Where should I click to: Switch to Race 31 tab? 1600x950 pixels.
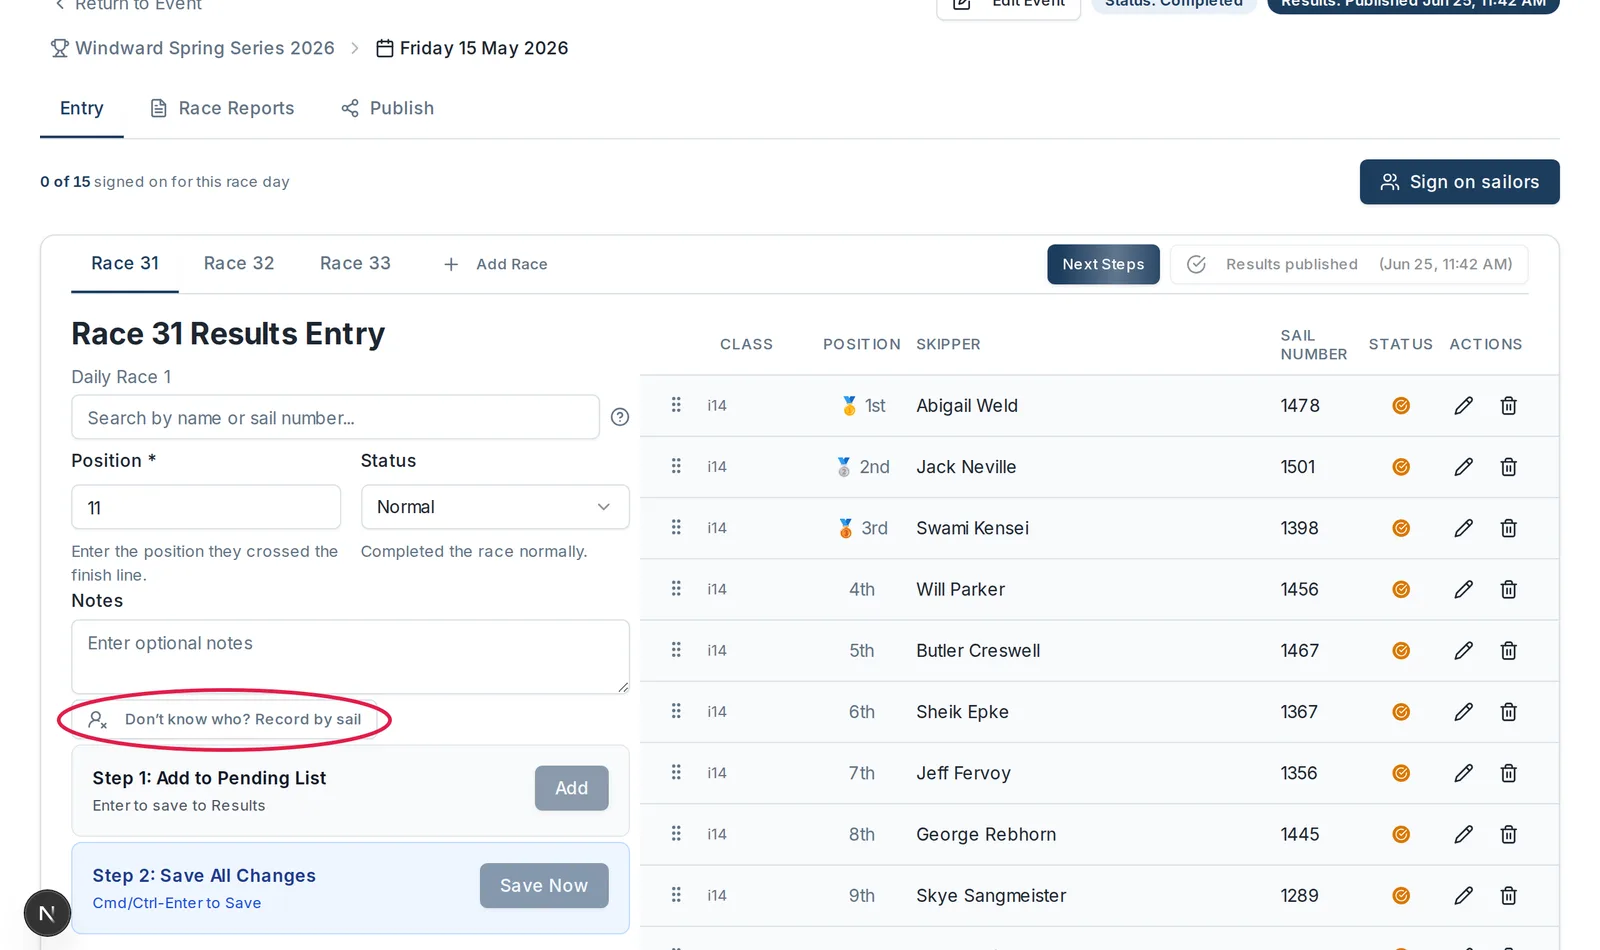(x=125, y=264)
